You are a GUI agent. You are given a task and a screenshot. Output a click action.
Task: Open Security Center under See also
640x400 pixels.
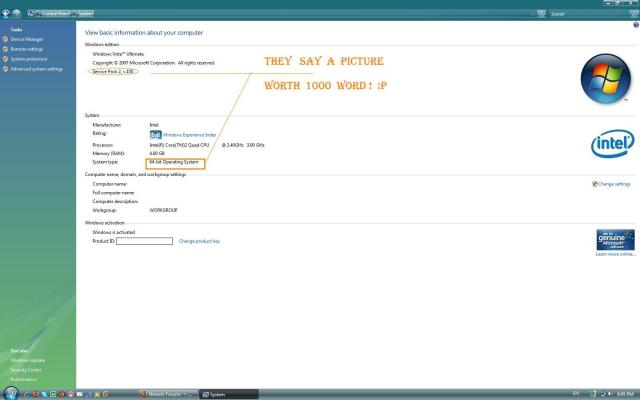coord(26,370)
